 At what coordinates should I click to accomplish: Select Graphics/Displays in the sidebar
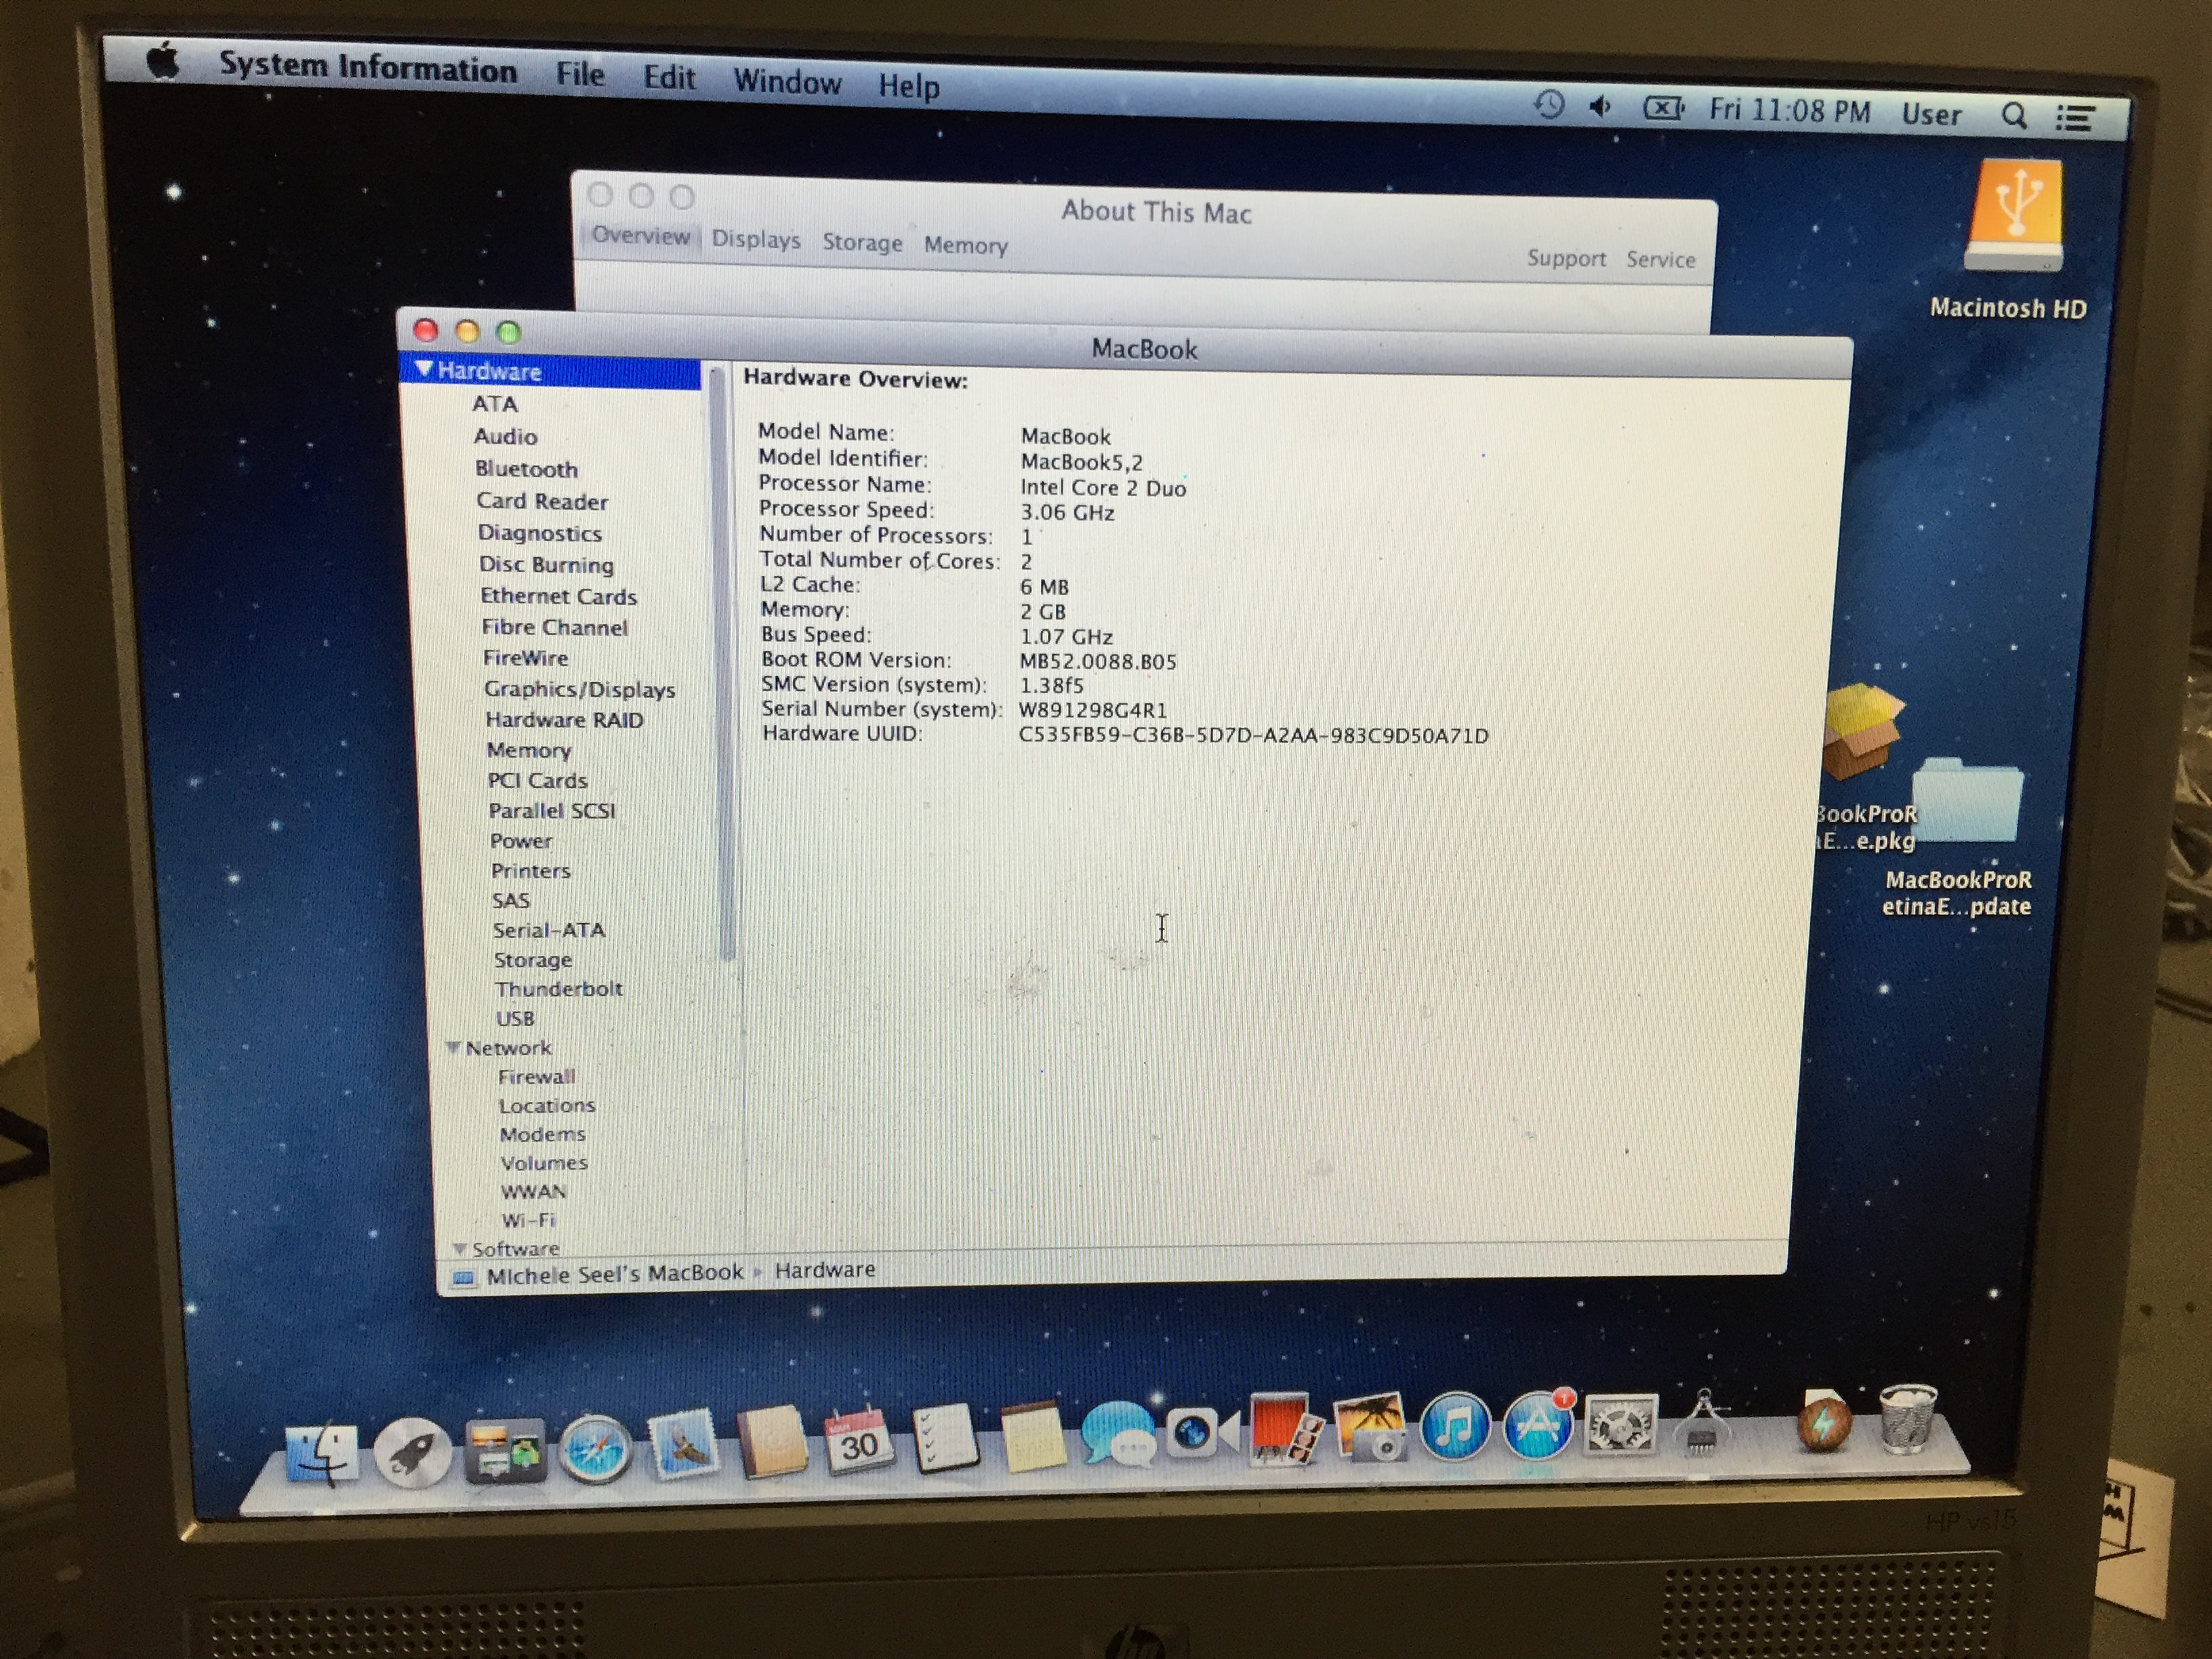[580, 689]
